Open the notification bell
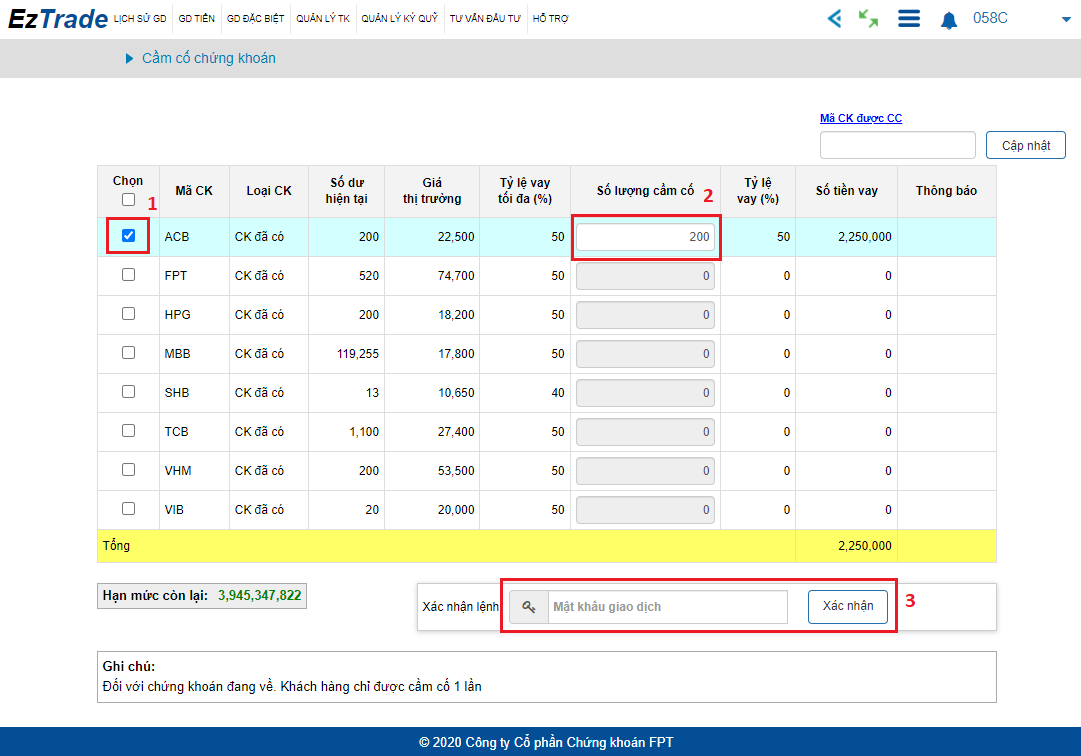The height and width of the screenshot is (756, 1081). (949, 20)
